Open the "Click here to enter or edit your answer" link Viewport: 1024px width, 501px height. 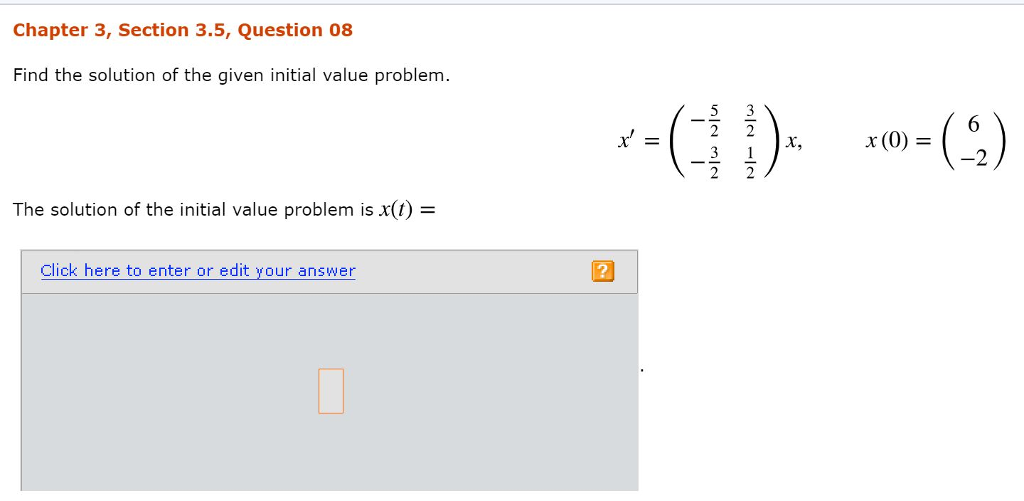[198, 271]
